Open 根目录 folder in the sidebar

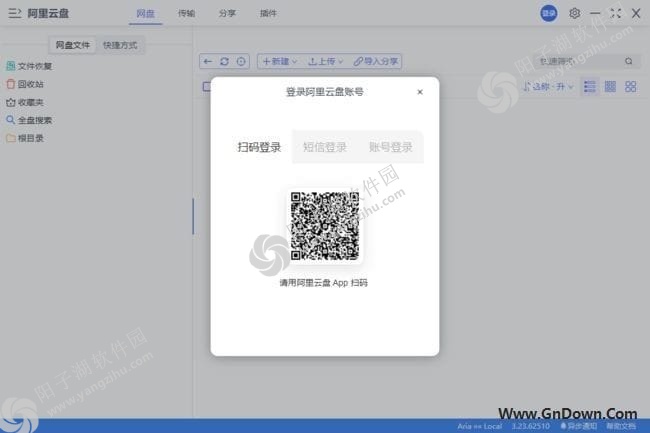coord(25,138)
